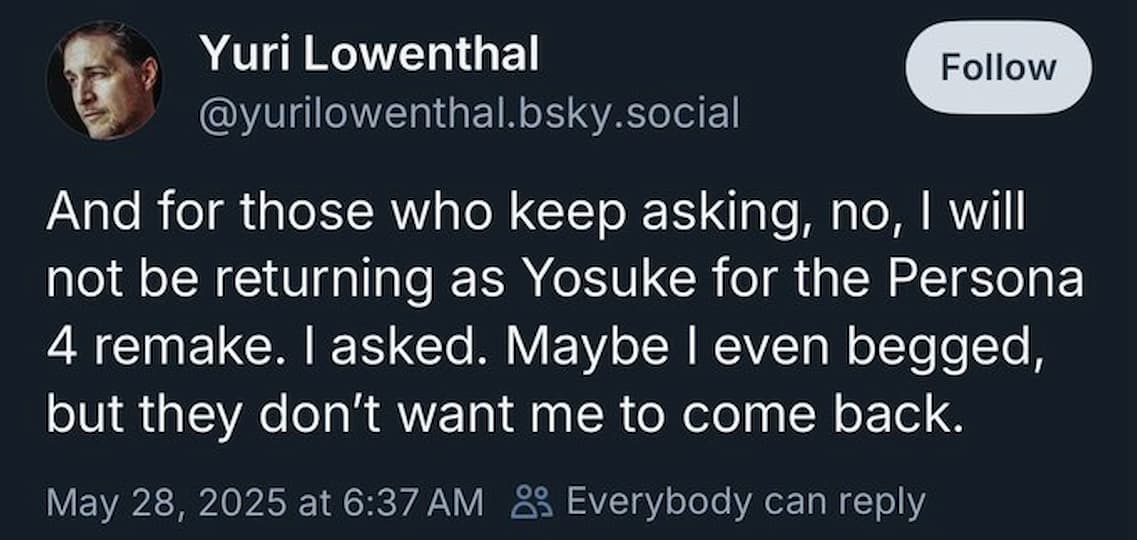Open the Yuri Lowenthal display name
The height and width of the screenshot is (540, 1137).
click(369, 54)
